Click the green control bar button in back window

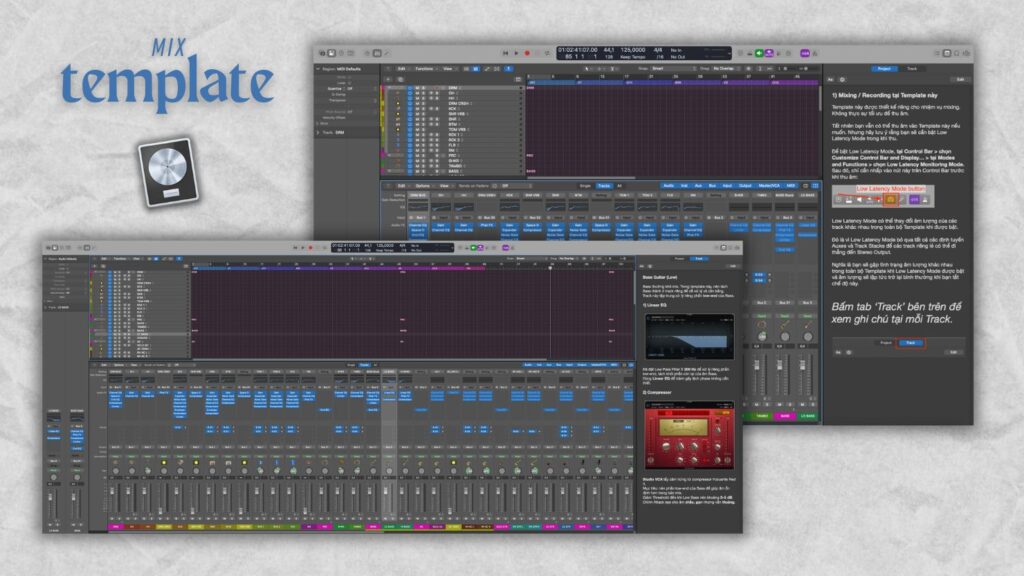point(759,52)
